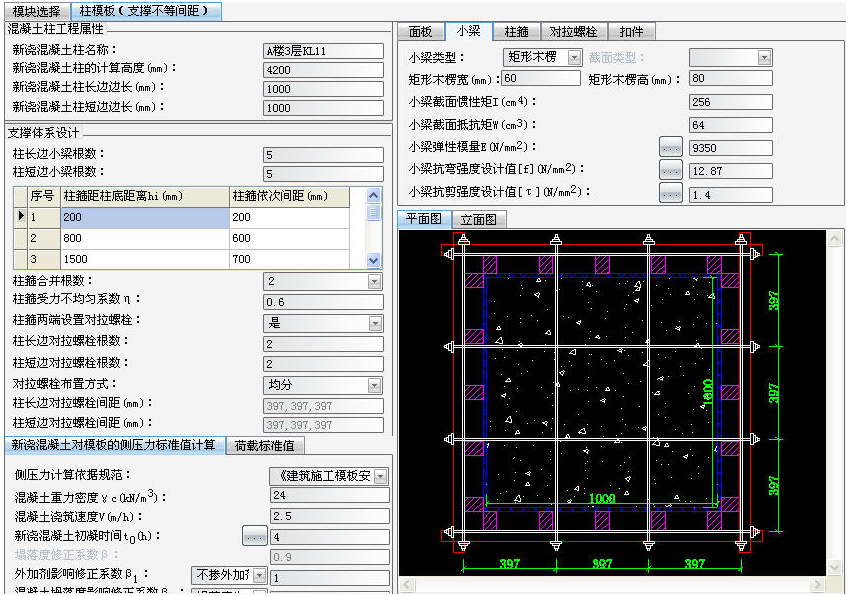Image resolution: width=850 pixels, height=596 pixels.
Task: Switch to the 柱箍 tab
Action: click(x=517, y=32)
